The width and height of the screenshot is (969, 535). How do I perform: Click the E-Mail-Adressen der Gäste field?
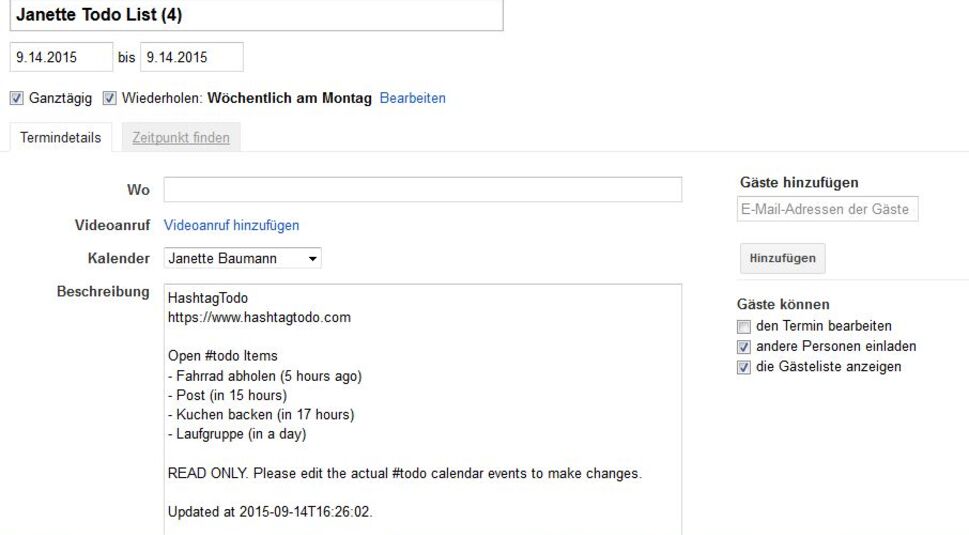[x=828, y=209]
